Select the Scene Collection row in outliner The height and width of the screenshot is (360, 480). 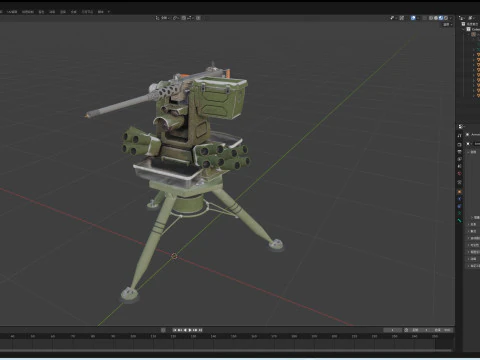tap(471, 24)
